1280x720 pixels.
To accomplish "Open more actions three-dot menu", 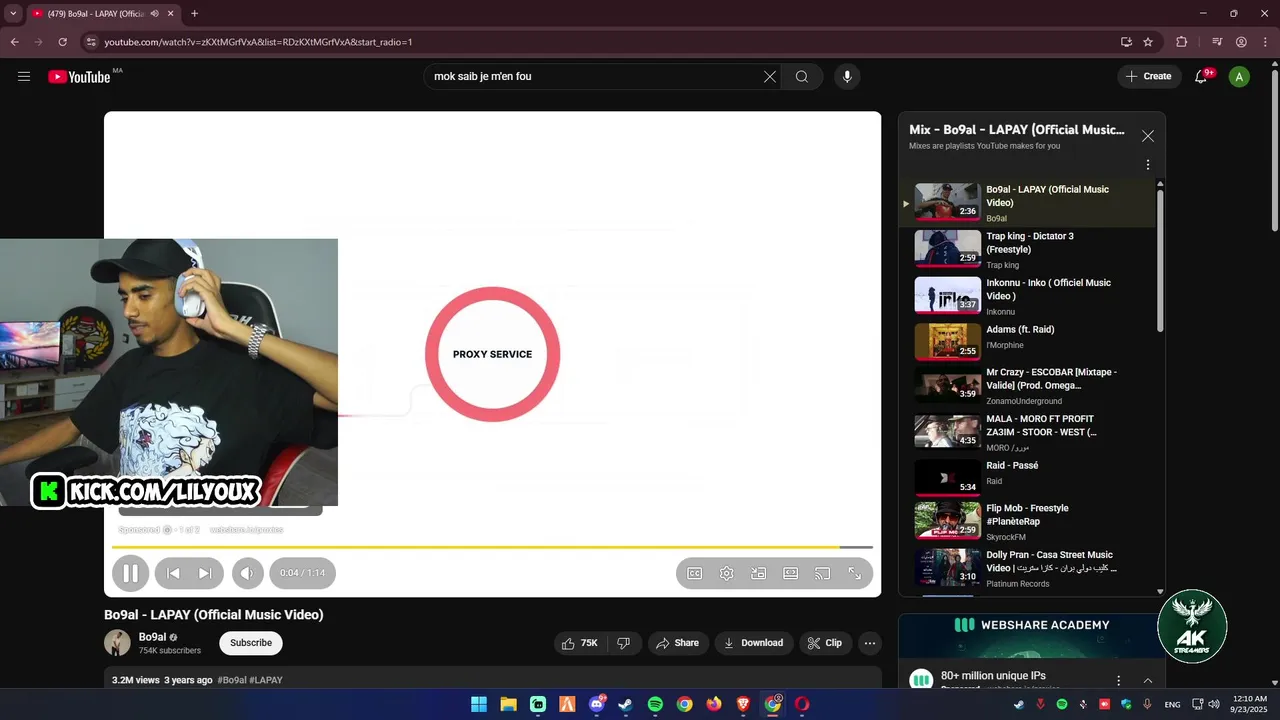I will [x=870, y=643].
